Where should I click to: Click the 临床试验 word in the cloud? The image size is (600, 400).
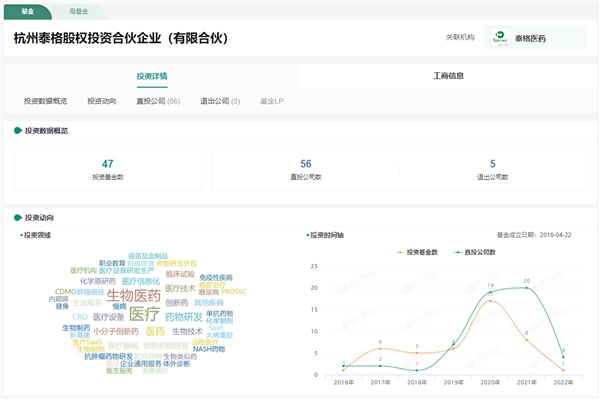tap(180, 274)
